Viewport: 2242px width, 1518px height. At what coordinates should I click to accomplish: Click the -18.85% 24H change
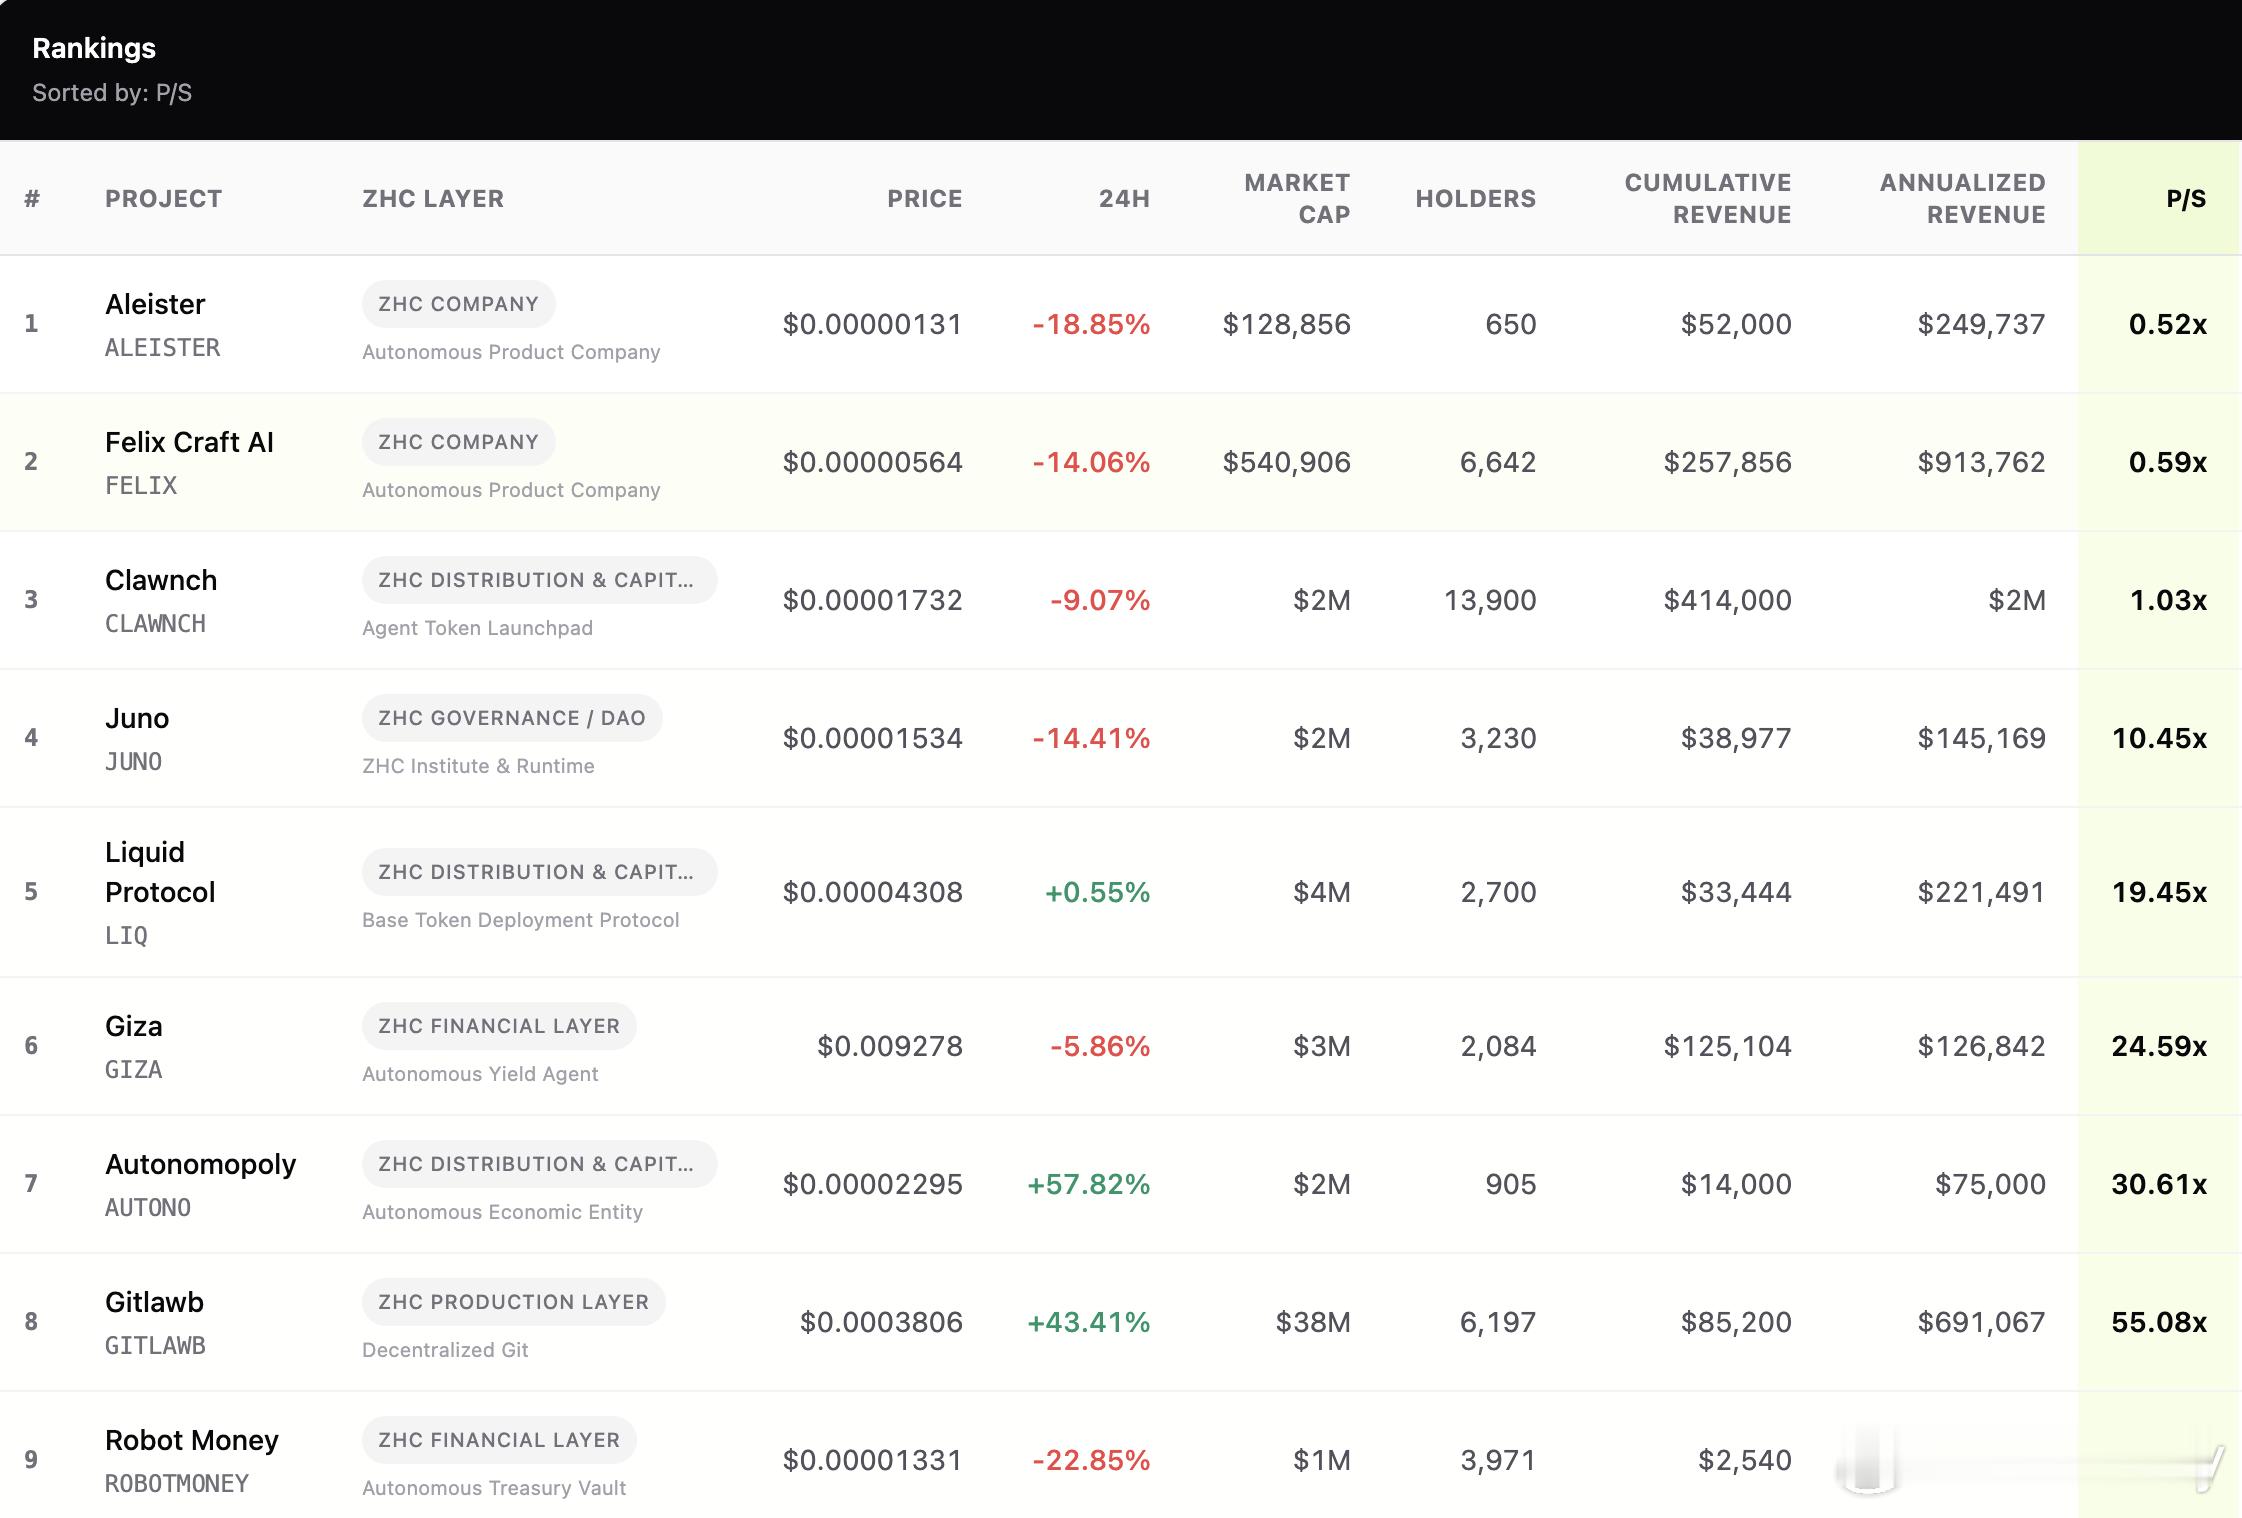pos(1091,324)
